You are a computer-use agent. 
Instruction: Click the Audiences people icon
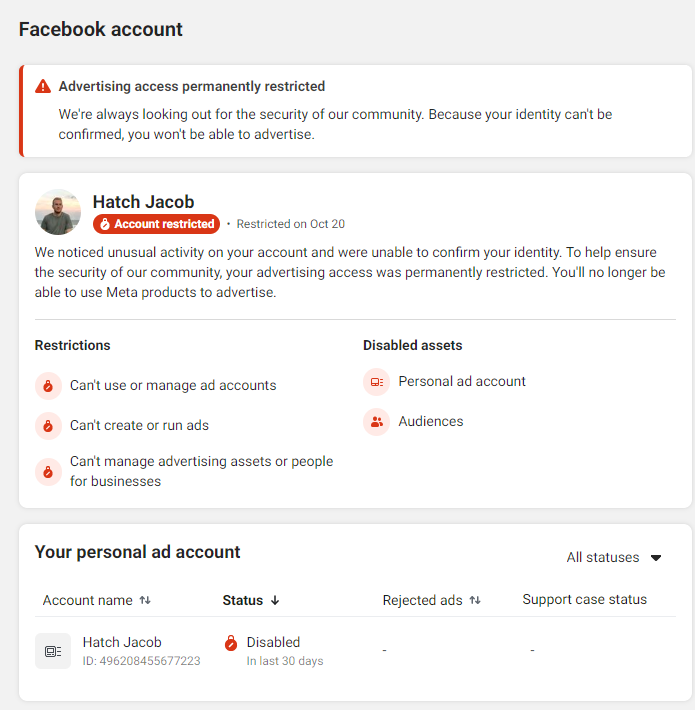(x=377, y=422)
